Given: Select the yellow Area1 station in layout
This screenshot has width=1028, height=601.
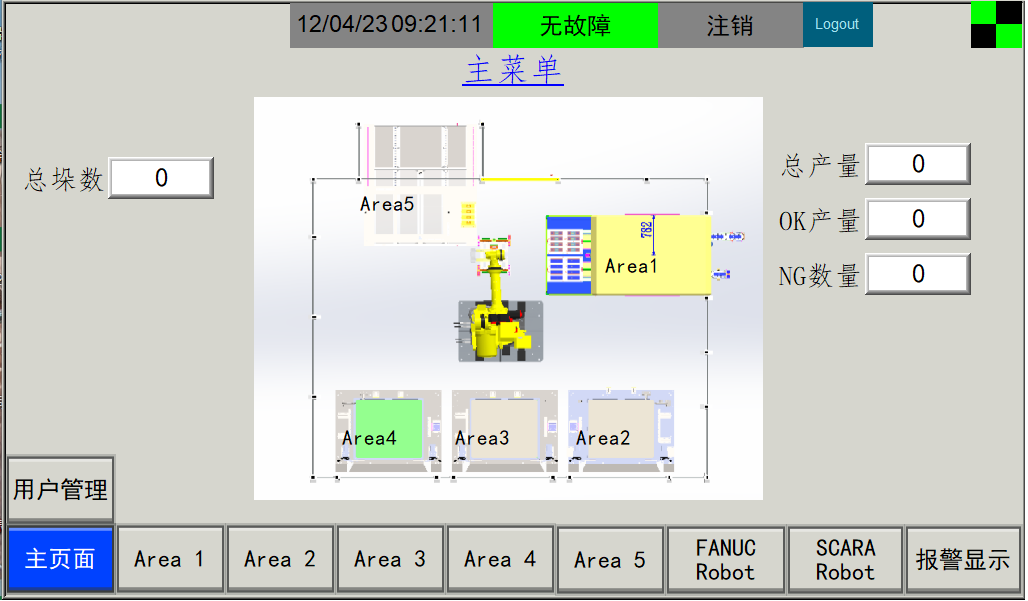Looking at the screenshot, I should click(x=653, y=256).
